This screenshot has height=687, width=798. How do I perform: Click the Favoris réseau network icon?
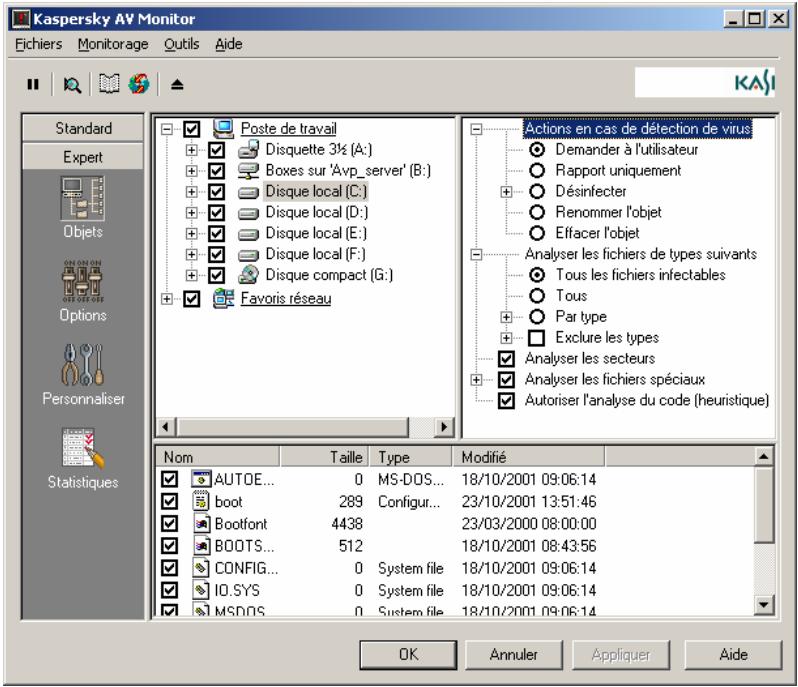coord(223,298)
